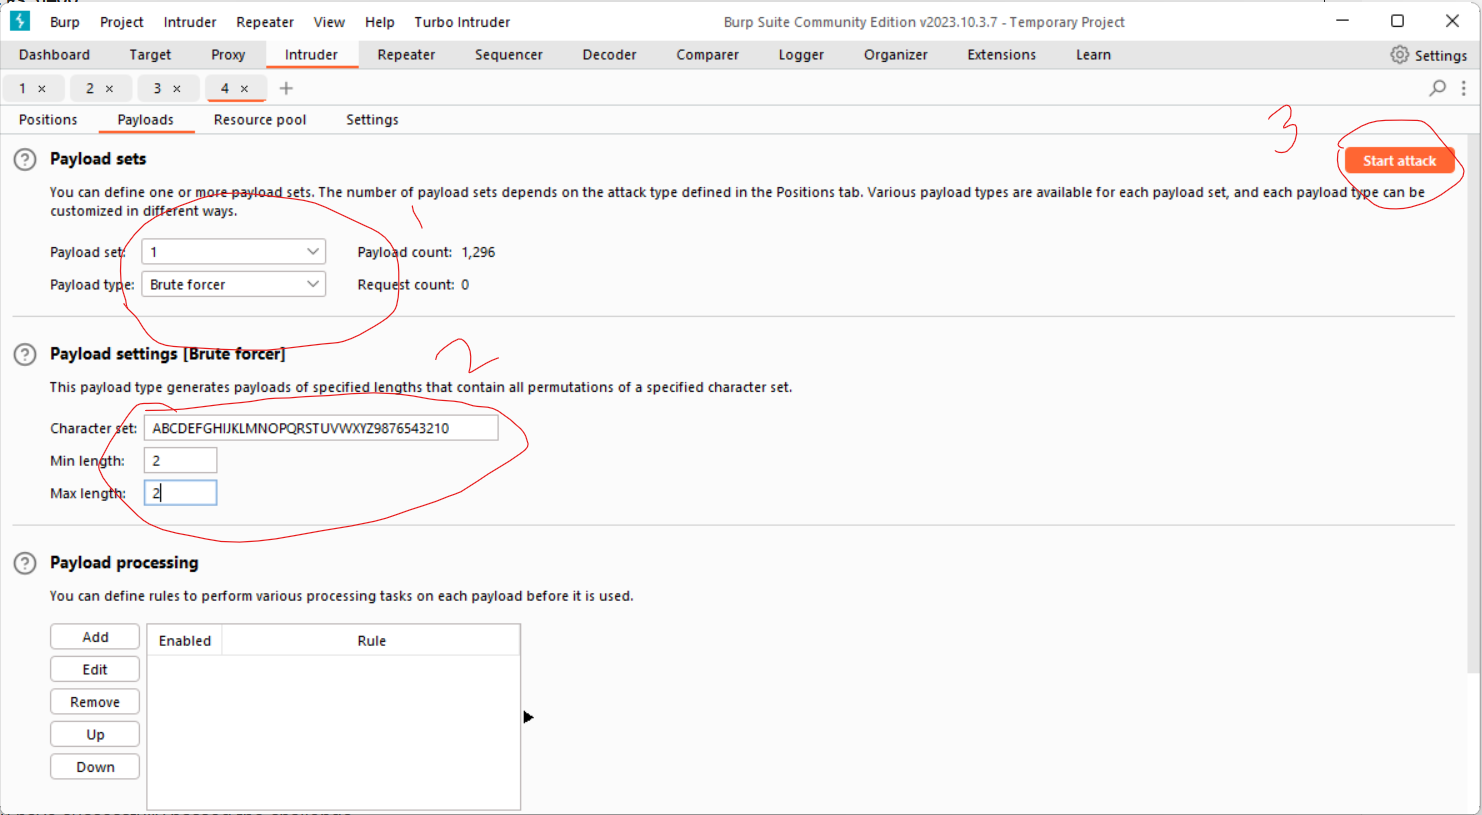This screenshot has height=815, width=1482.
Task: Click the Character set input field
Action: click(x=320, y=428)
